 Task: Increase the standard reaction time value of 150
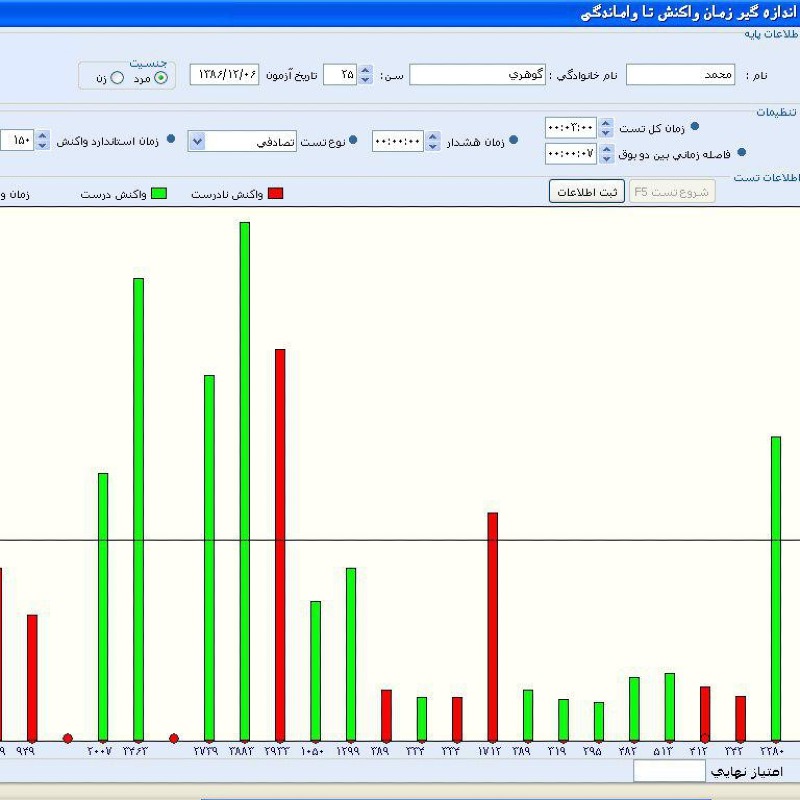tap(42, 136)
